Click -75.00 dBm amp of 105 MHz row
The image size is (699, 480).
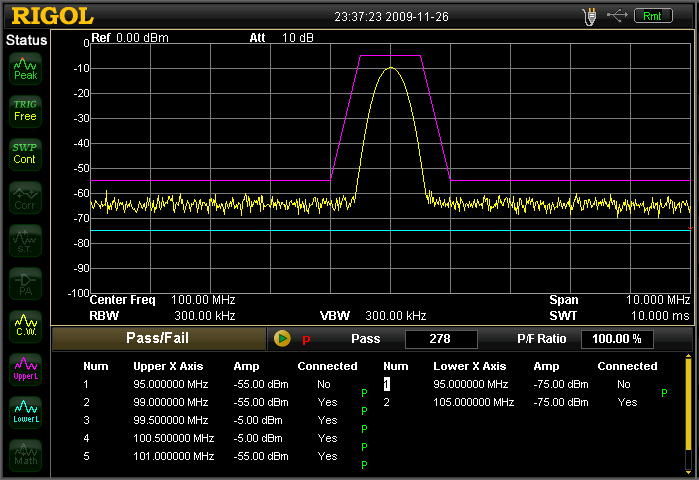pos(561,402)
